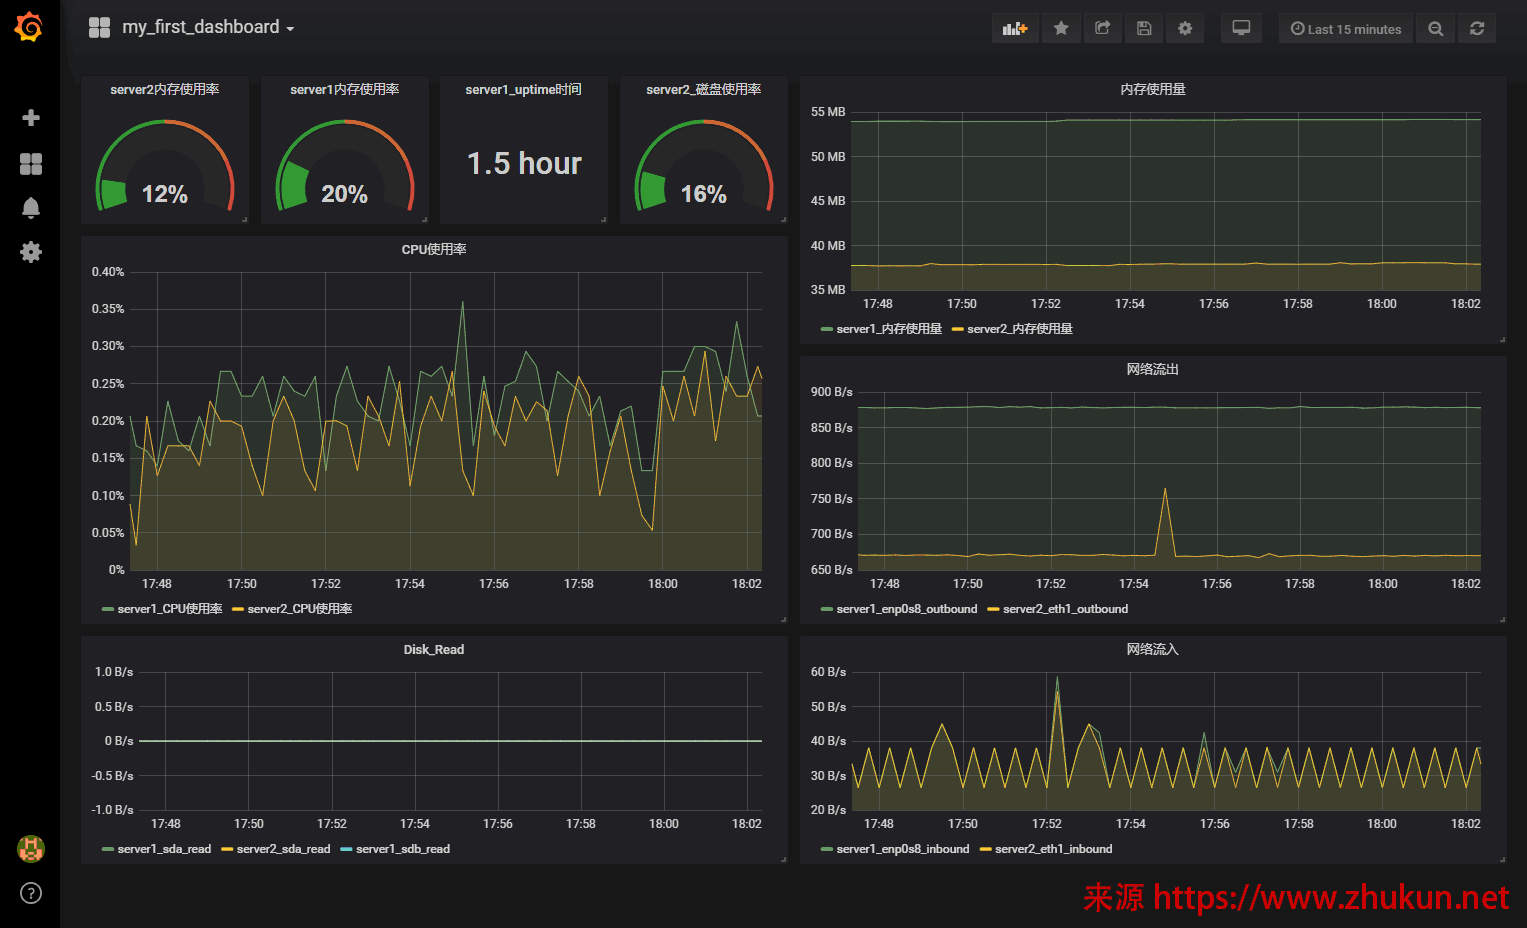Click server2_CPU使用率 yellow color swatch
Image resolution: width=1527 pixels, height=928 pixels.
click(237, 609)
